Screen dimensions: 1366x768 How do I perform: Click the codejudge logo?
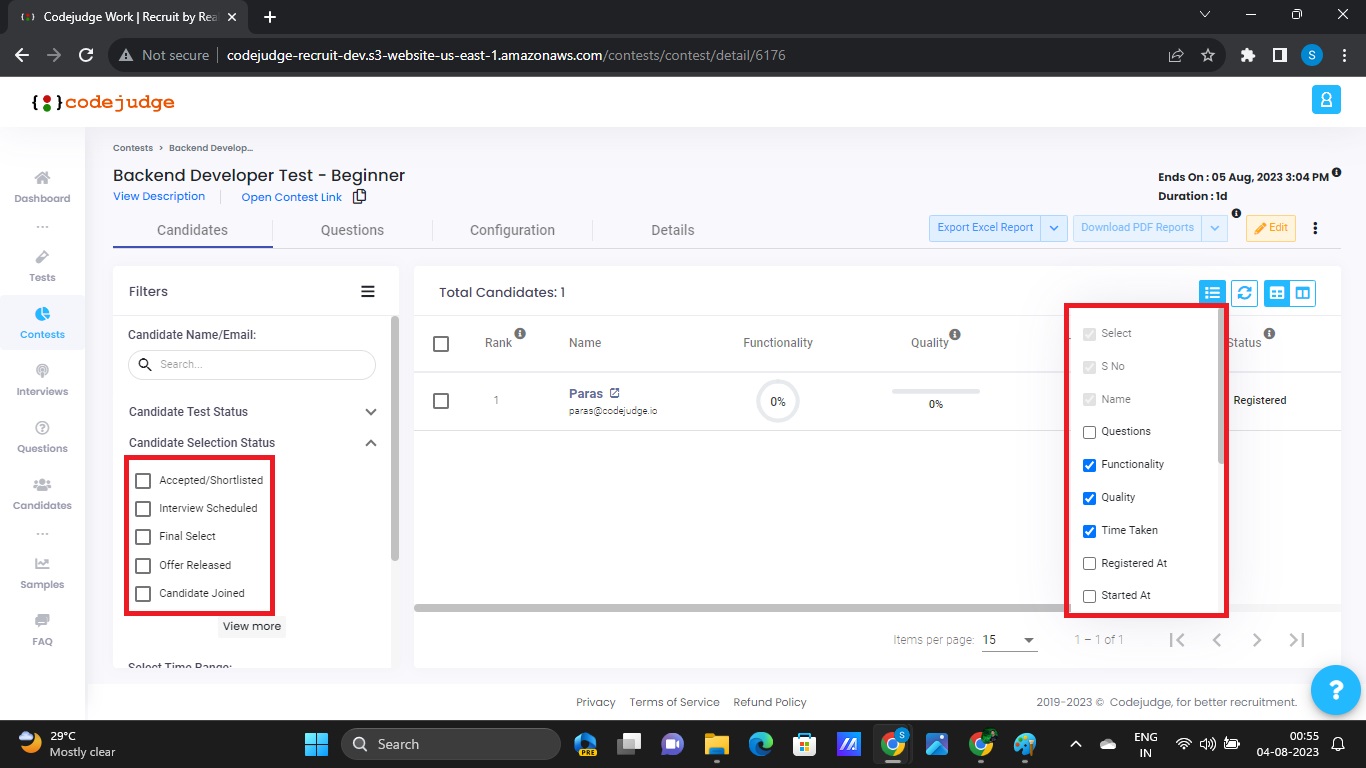click(103, 102)
